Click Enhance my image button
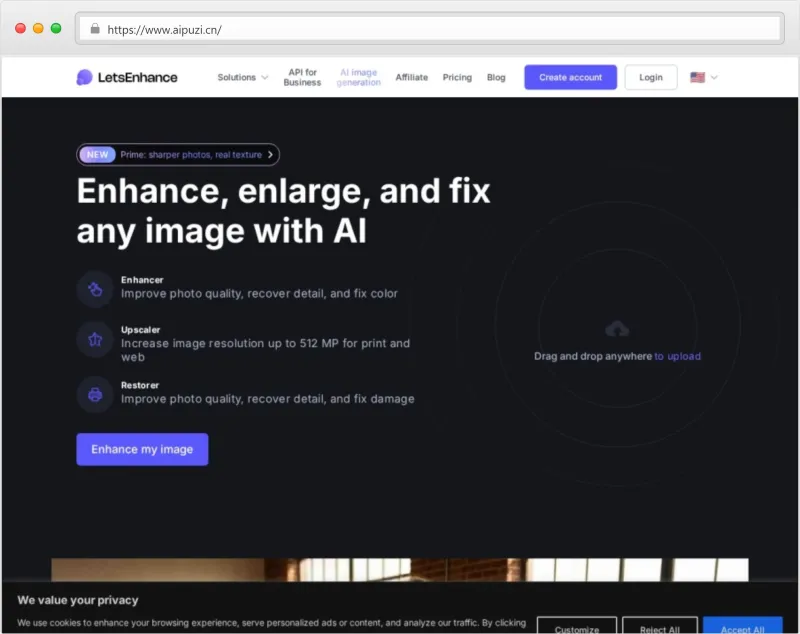The image size is (800, 634). tap(142, 449)
